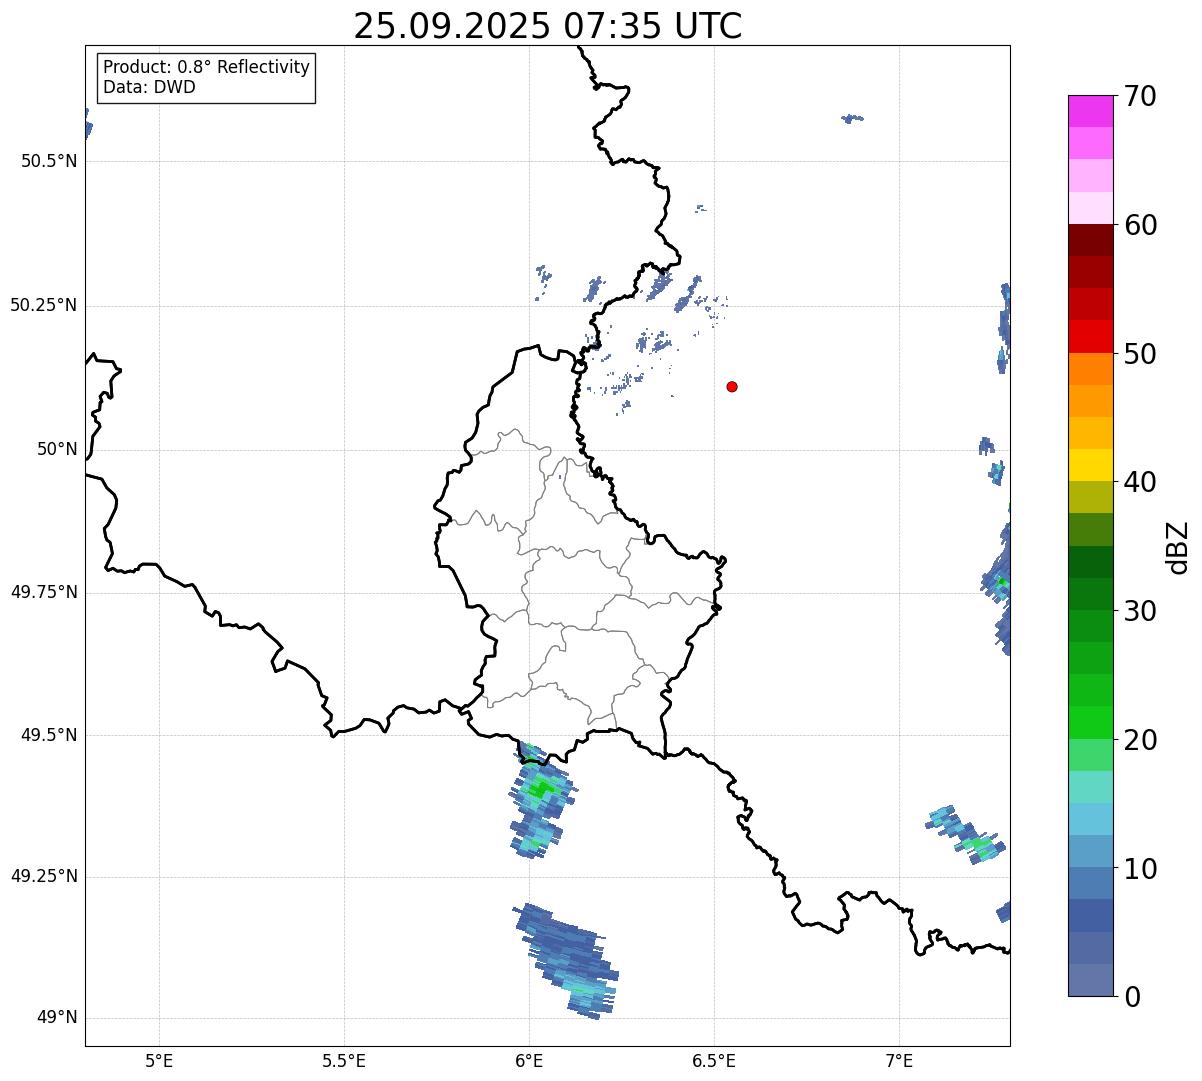Click the magenta top segment of the colorbar
The image size is (1202, 1081).
(1091, 111)
